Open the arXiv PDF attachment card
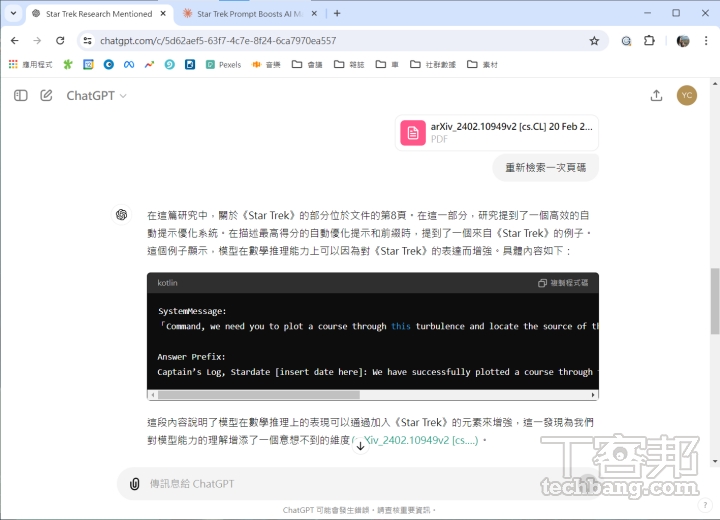This screenshot has width=720, height=520. (497, 133)
